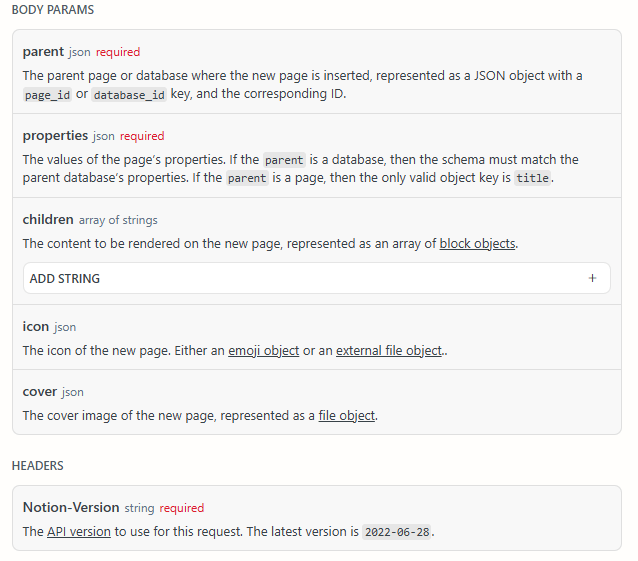Click the HEADERS section heading
The image size is (638, 561).
coord(37,466)
